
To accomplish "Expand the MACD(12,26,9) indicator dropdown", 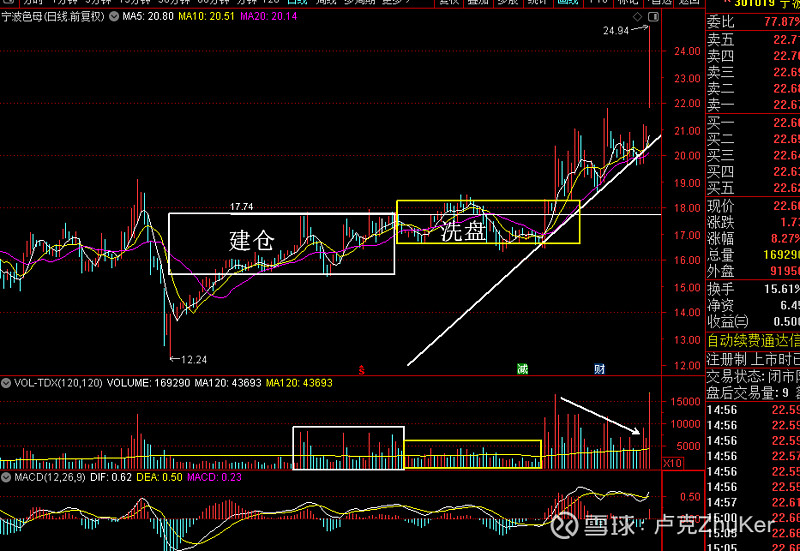I will (6, 478).
